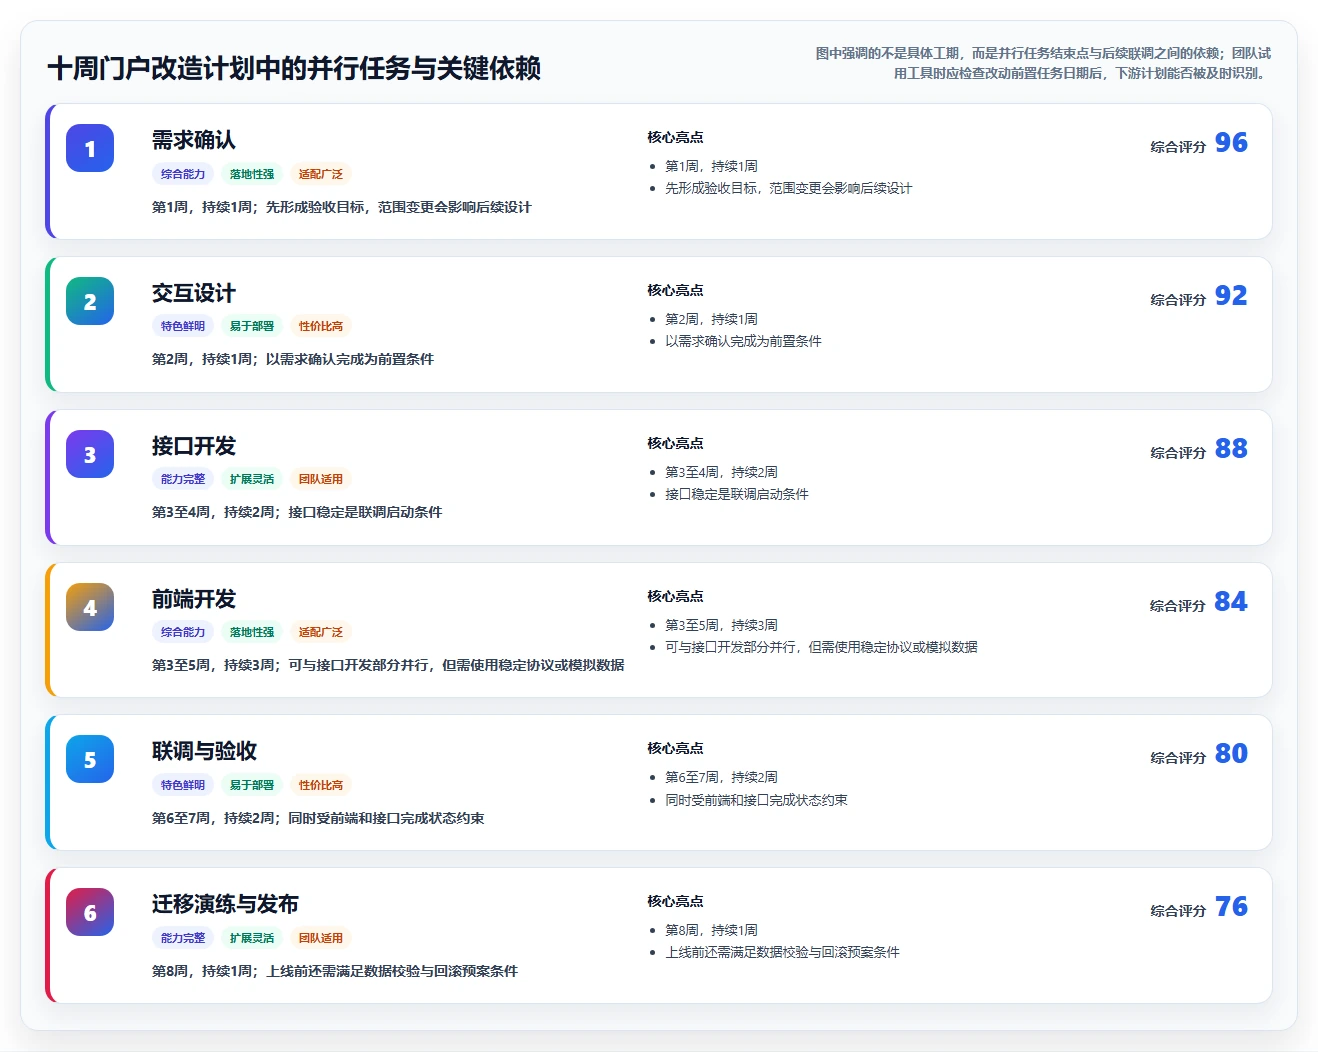Click summary line 第3至5周，持续3周；可与接口开发部分并行
The height and width of the screenshot is (1052, 1318).
tap(388, 665)
